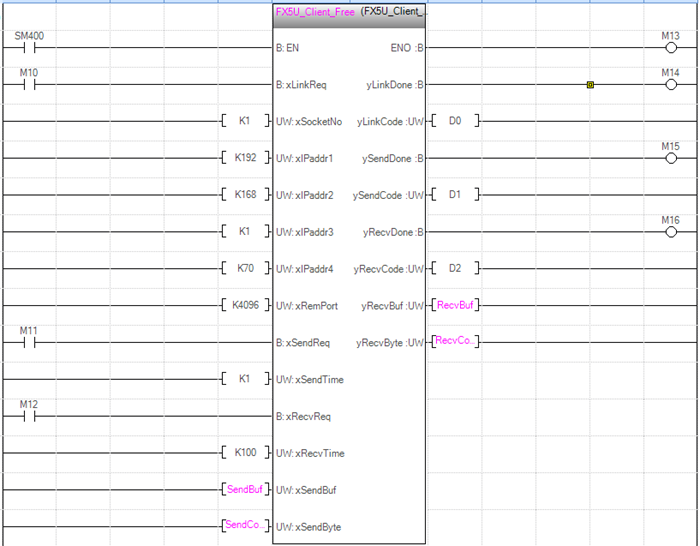Click the M12 contact feeding xRecvReq
Screen dimensions: 700x546
tap(29, 415)
